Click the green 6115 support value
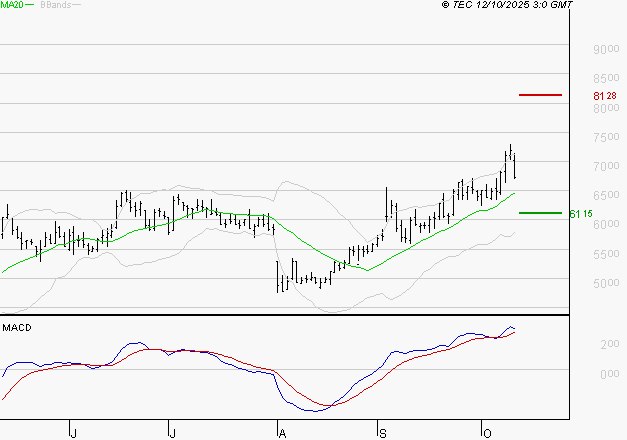 click(581, 214)
